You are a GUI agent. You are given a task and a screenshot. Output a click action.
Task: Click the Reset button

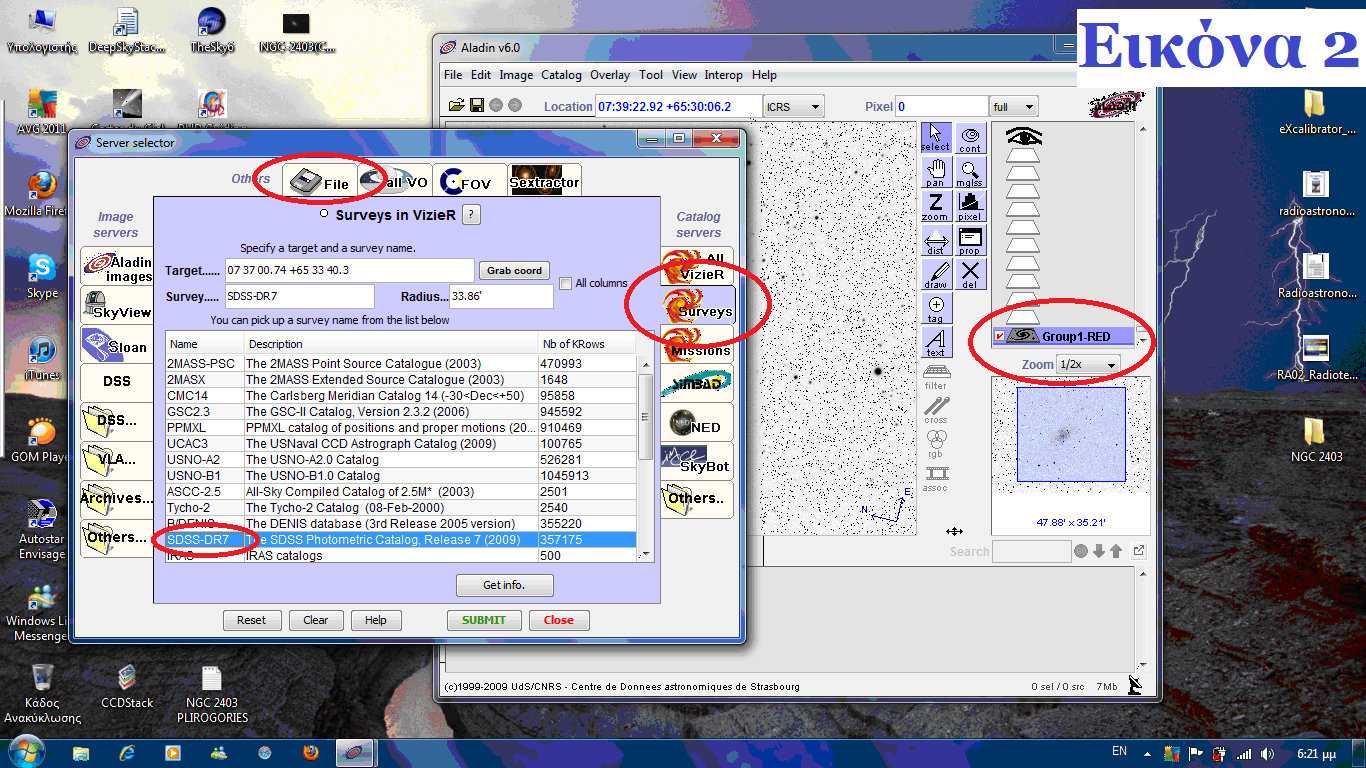[x=251, y=620]
